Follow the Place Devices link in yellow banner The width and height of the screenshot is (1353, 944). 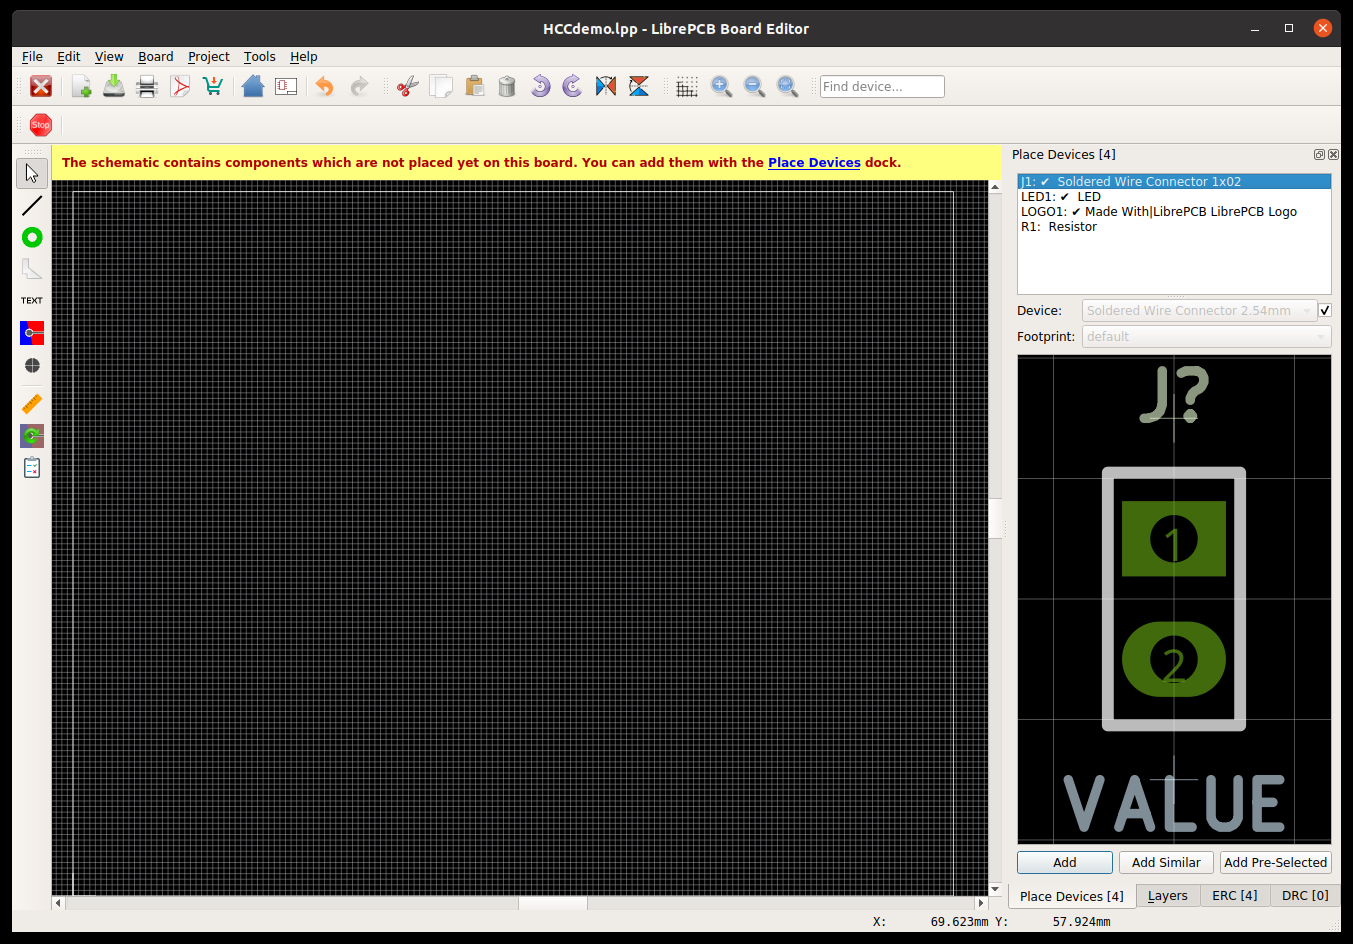pos(814,162)
